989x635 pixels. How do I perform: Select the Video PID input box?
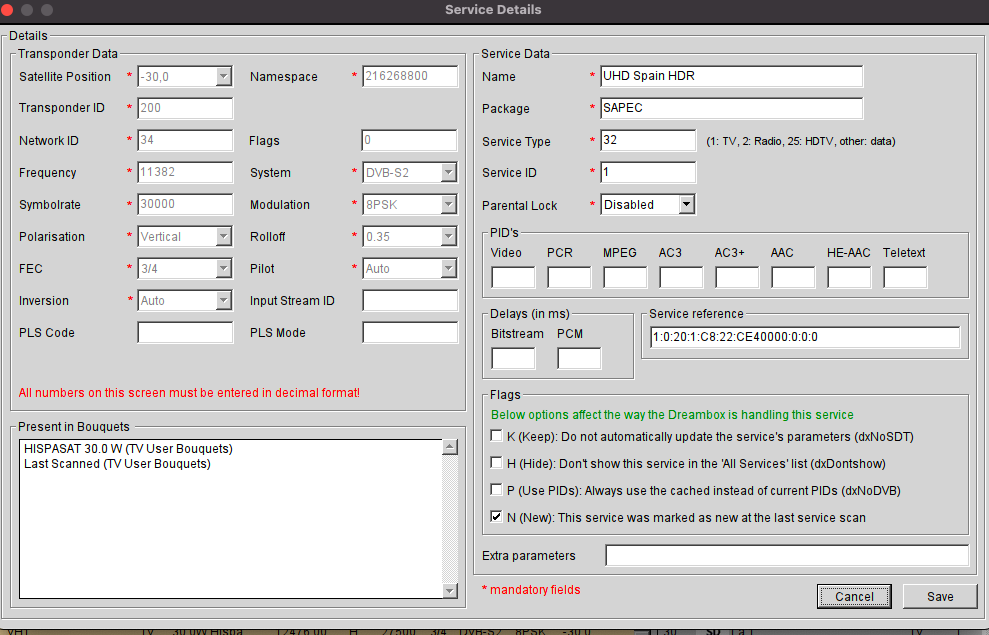coord(513,278)
